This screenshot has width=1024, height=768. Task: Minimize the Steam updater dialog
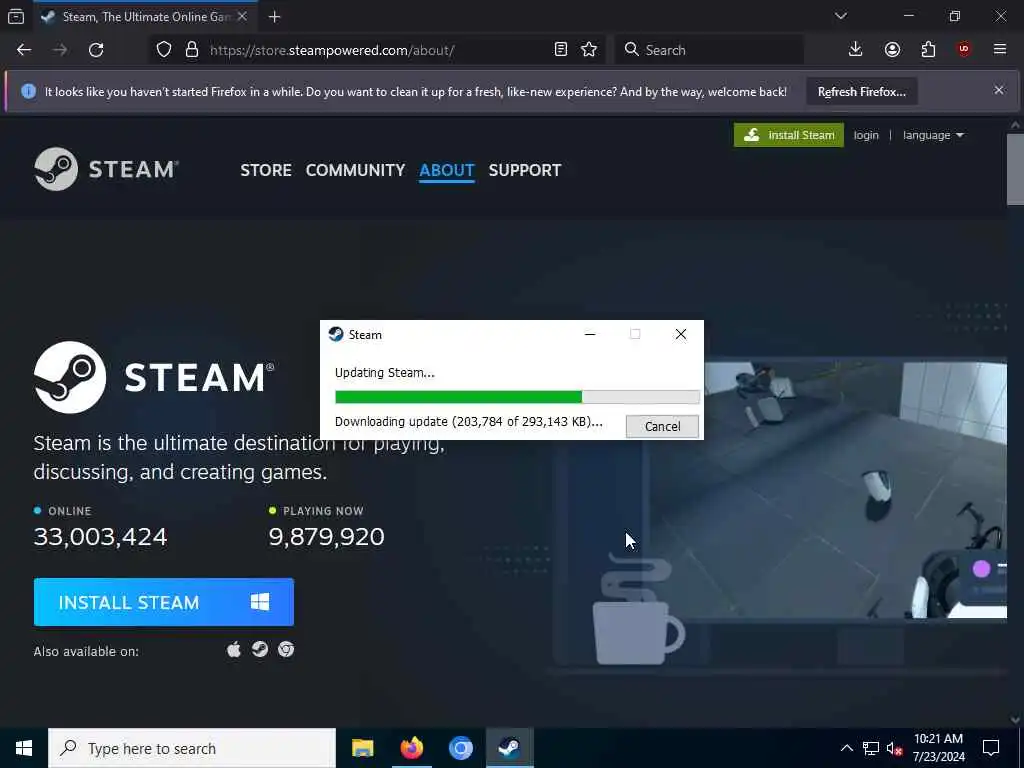click(x=590, y=334)
